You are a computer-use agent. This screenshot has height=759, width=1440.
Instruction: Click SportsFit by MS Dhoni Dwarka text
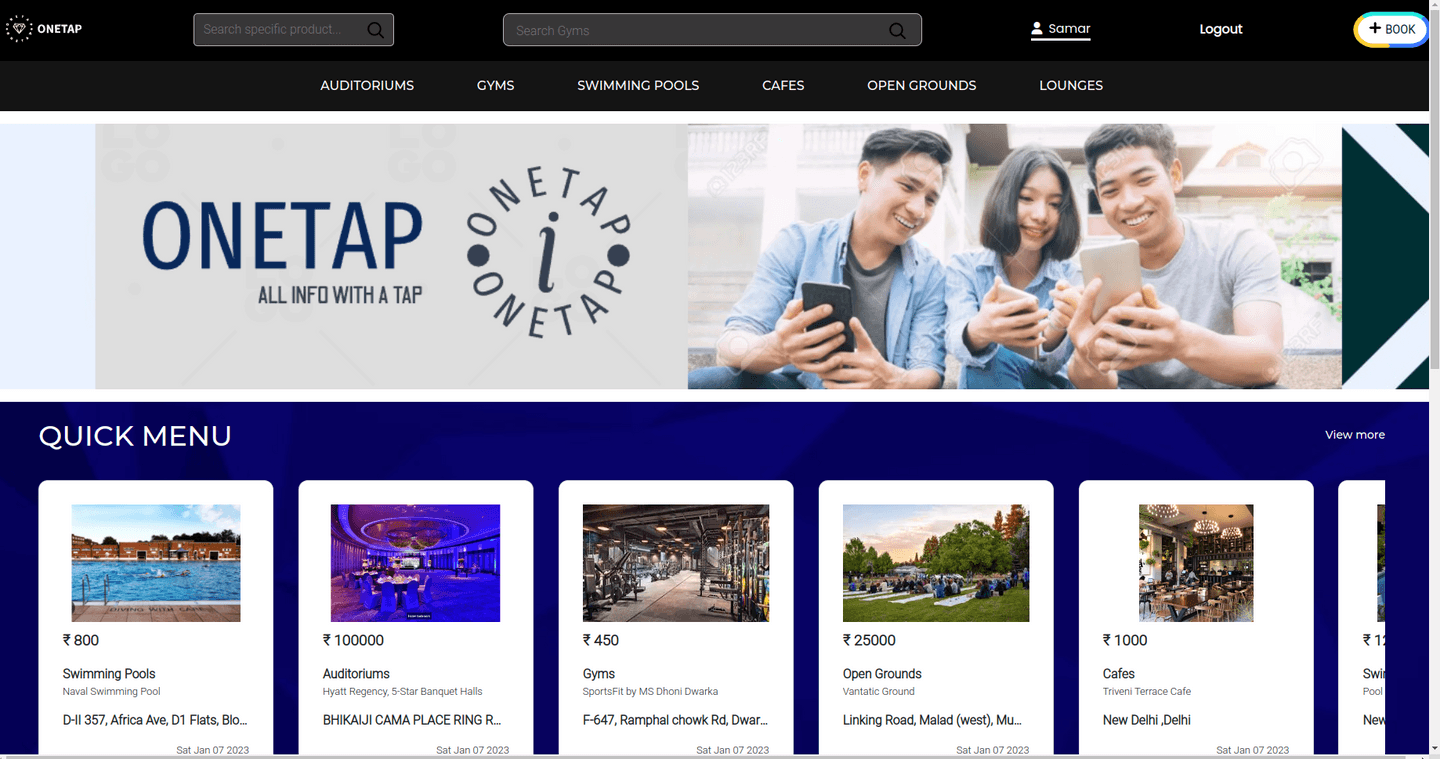point(650,691)
